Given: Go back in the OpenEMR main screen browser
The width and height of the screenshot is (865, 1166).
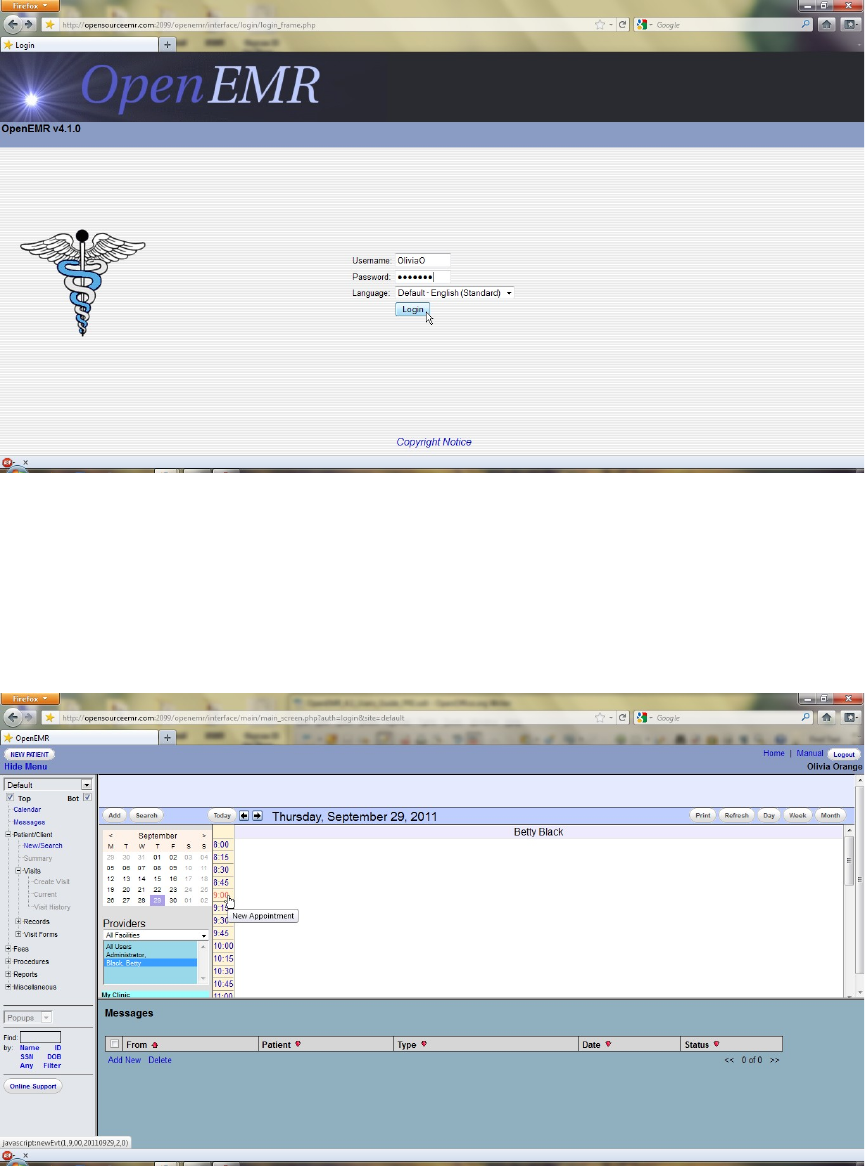Looking at the screenshot, I should (12, 718).
